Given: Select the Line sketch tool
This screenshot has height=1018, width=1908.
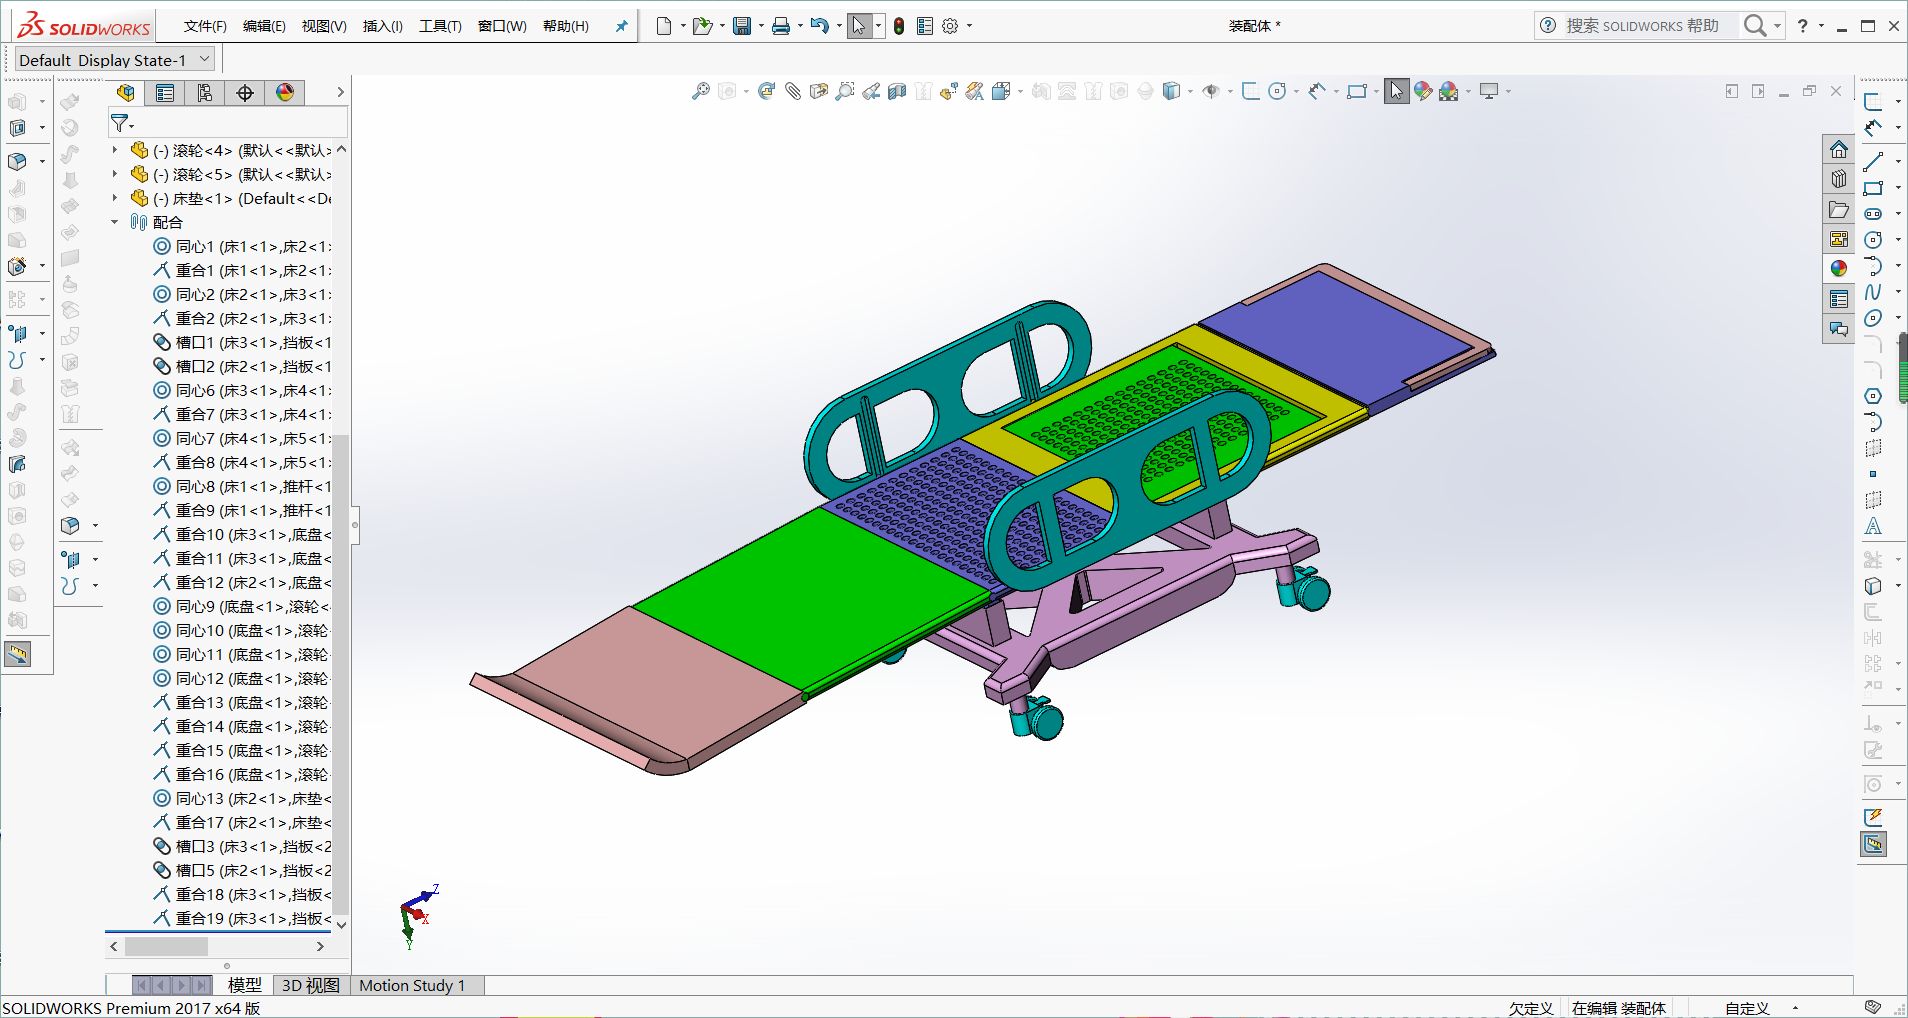Looking at the screenshot, I should (x=1873, y=161).
